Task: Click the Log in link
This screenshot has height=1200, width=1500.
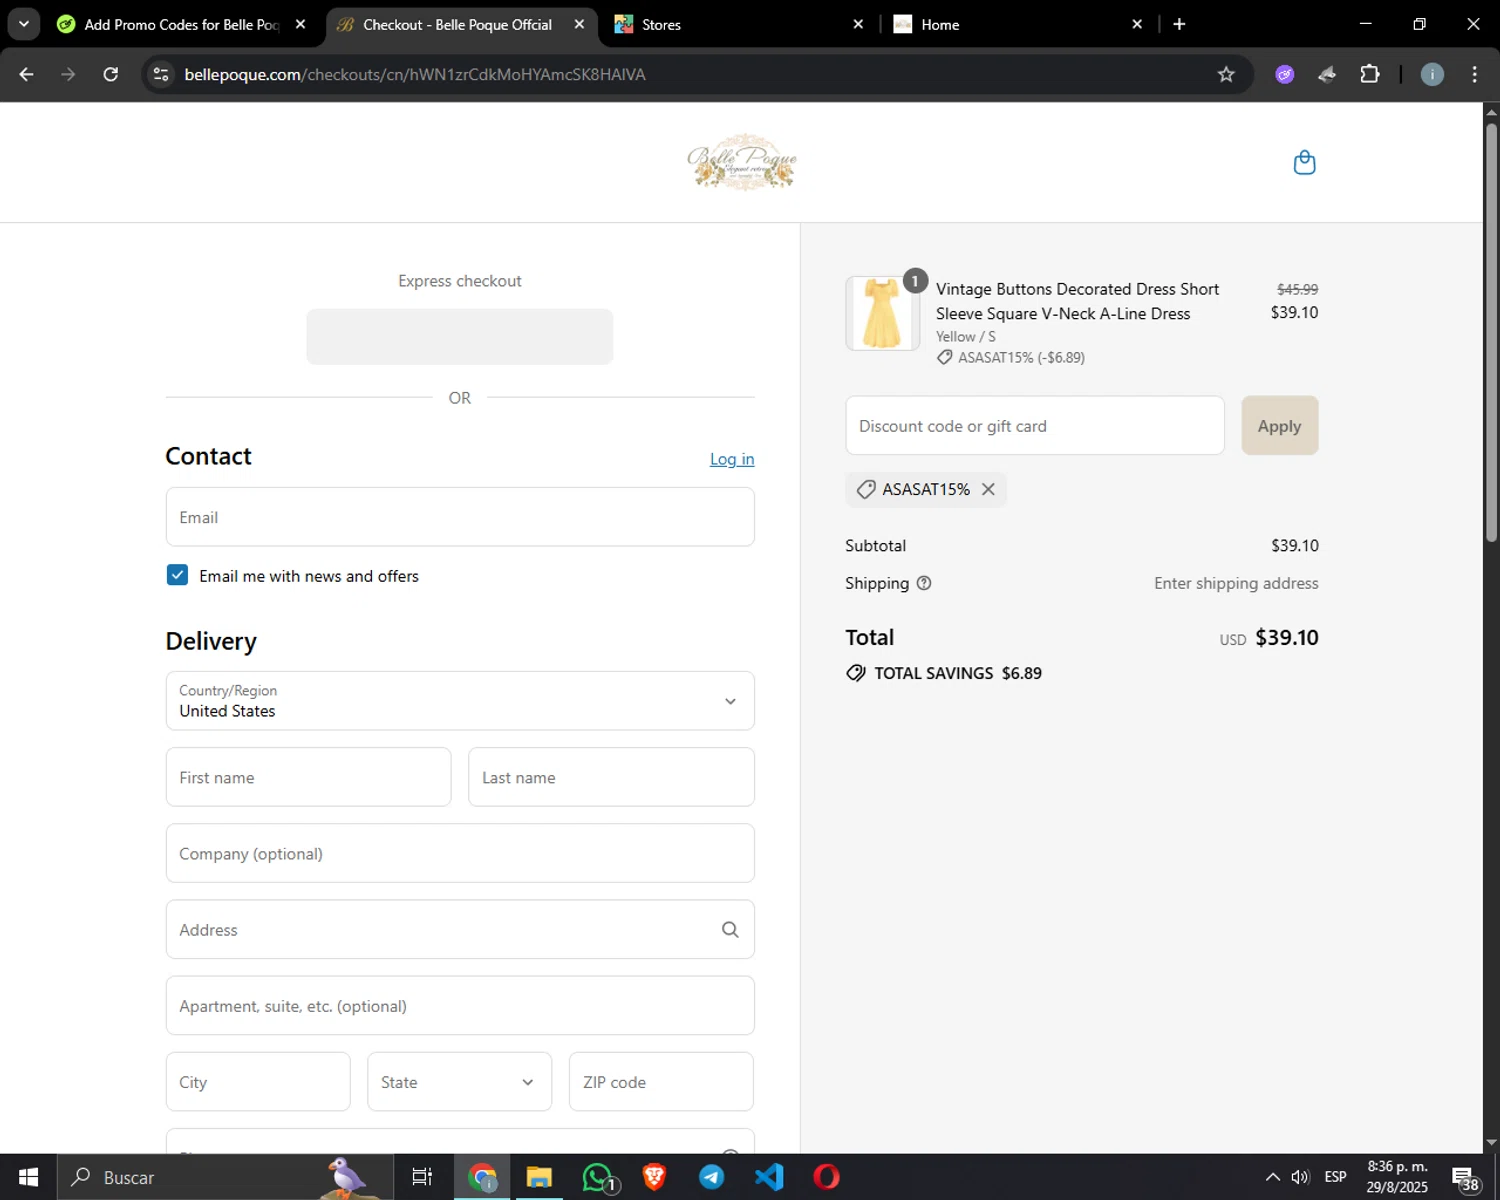Action: pyautogui.click(x=732, y=459)
